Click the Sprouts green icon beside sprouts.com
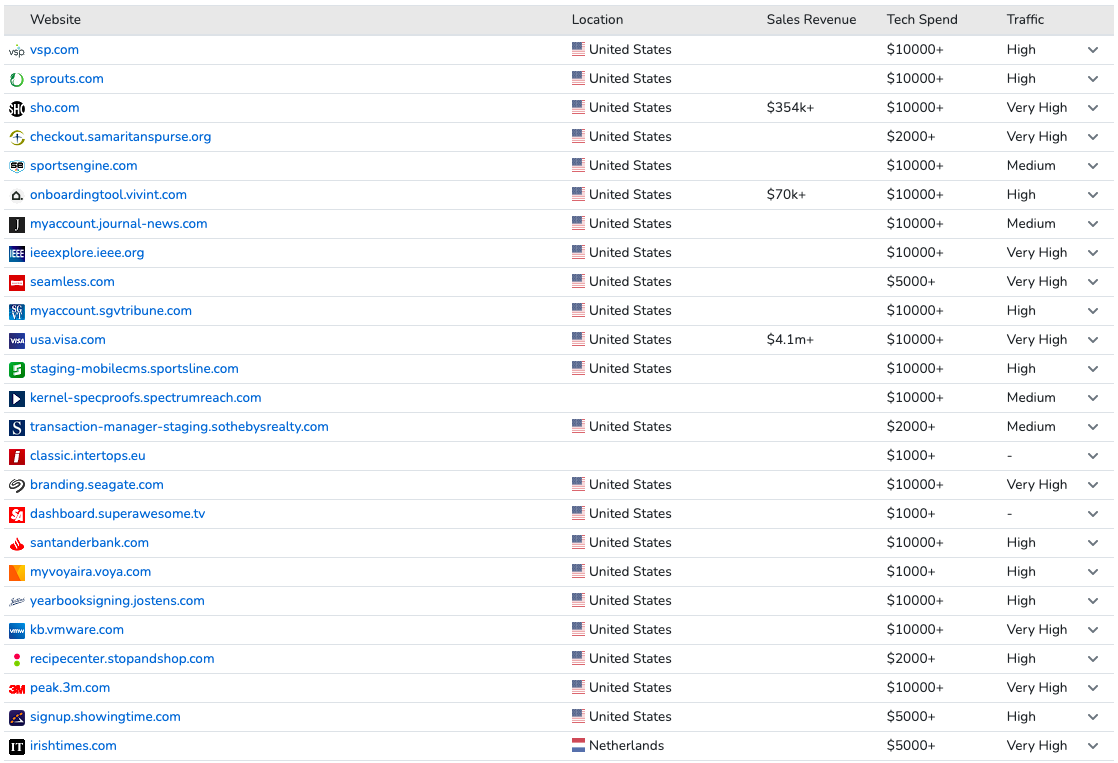The image size is (1118, 763). point(17,79)
